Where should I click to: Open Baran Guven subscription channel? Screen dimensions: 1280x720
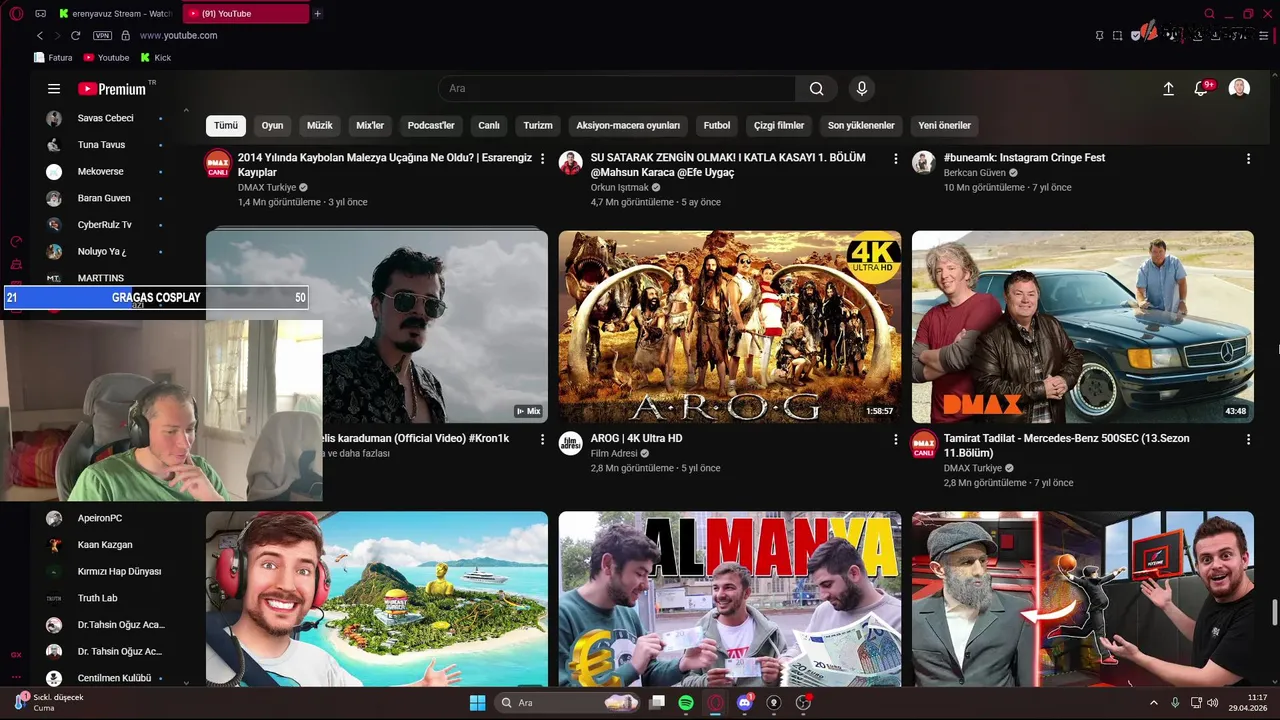105,198
